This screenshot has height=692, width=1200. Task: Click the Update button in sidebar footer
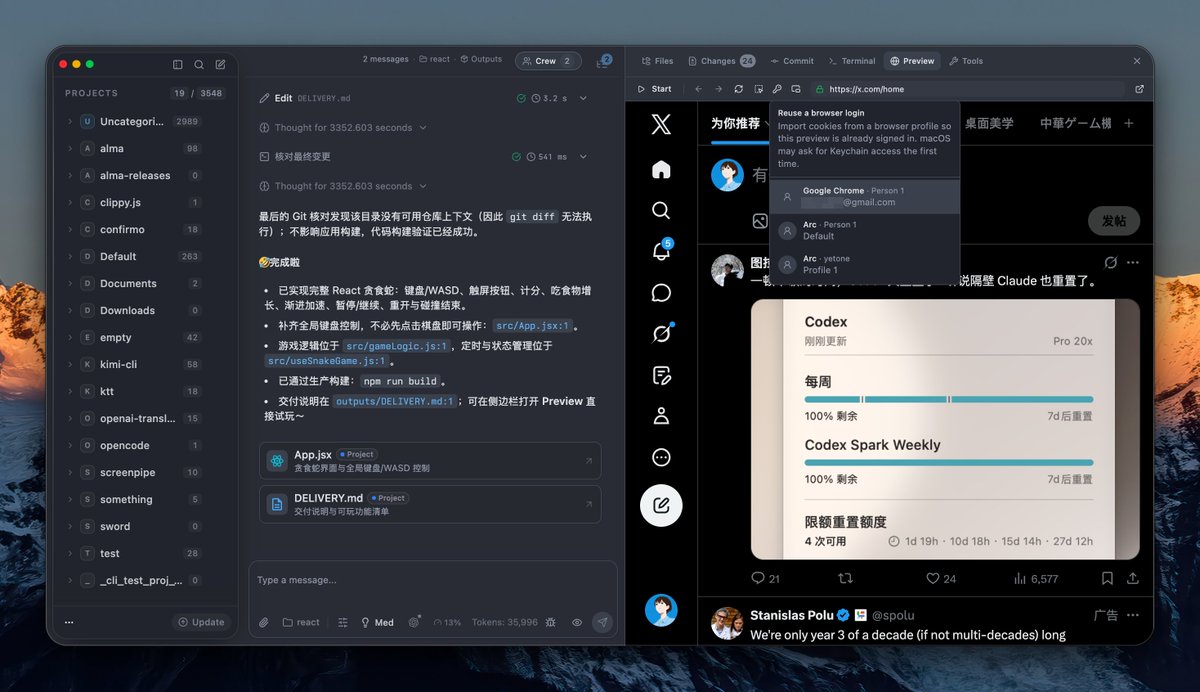(201, 622)
